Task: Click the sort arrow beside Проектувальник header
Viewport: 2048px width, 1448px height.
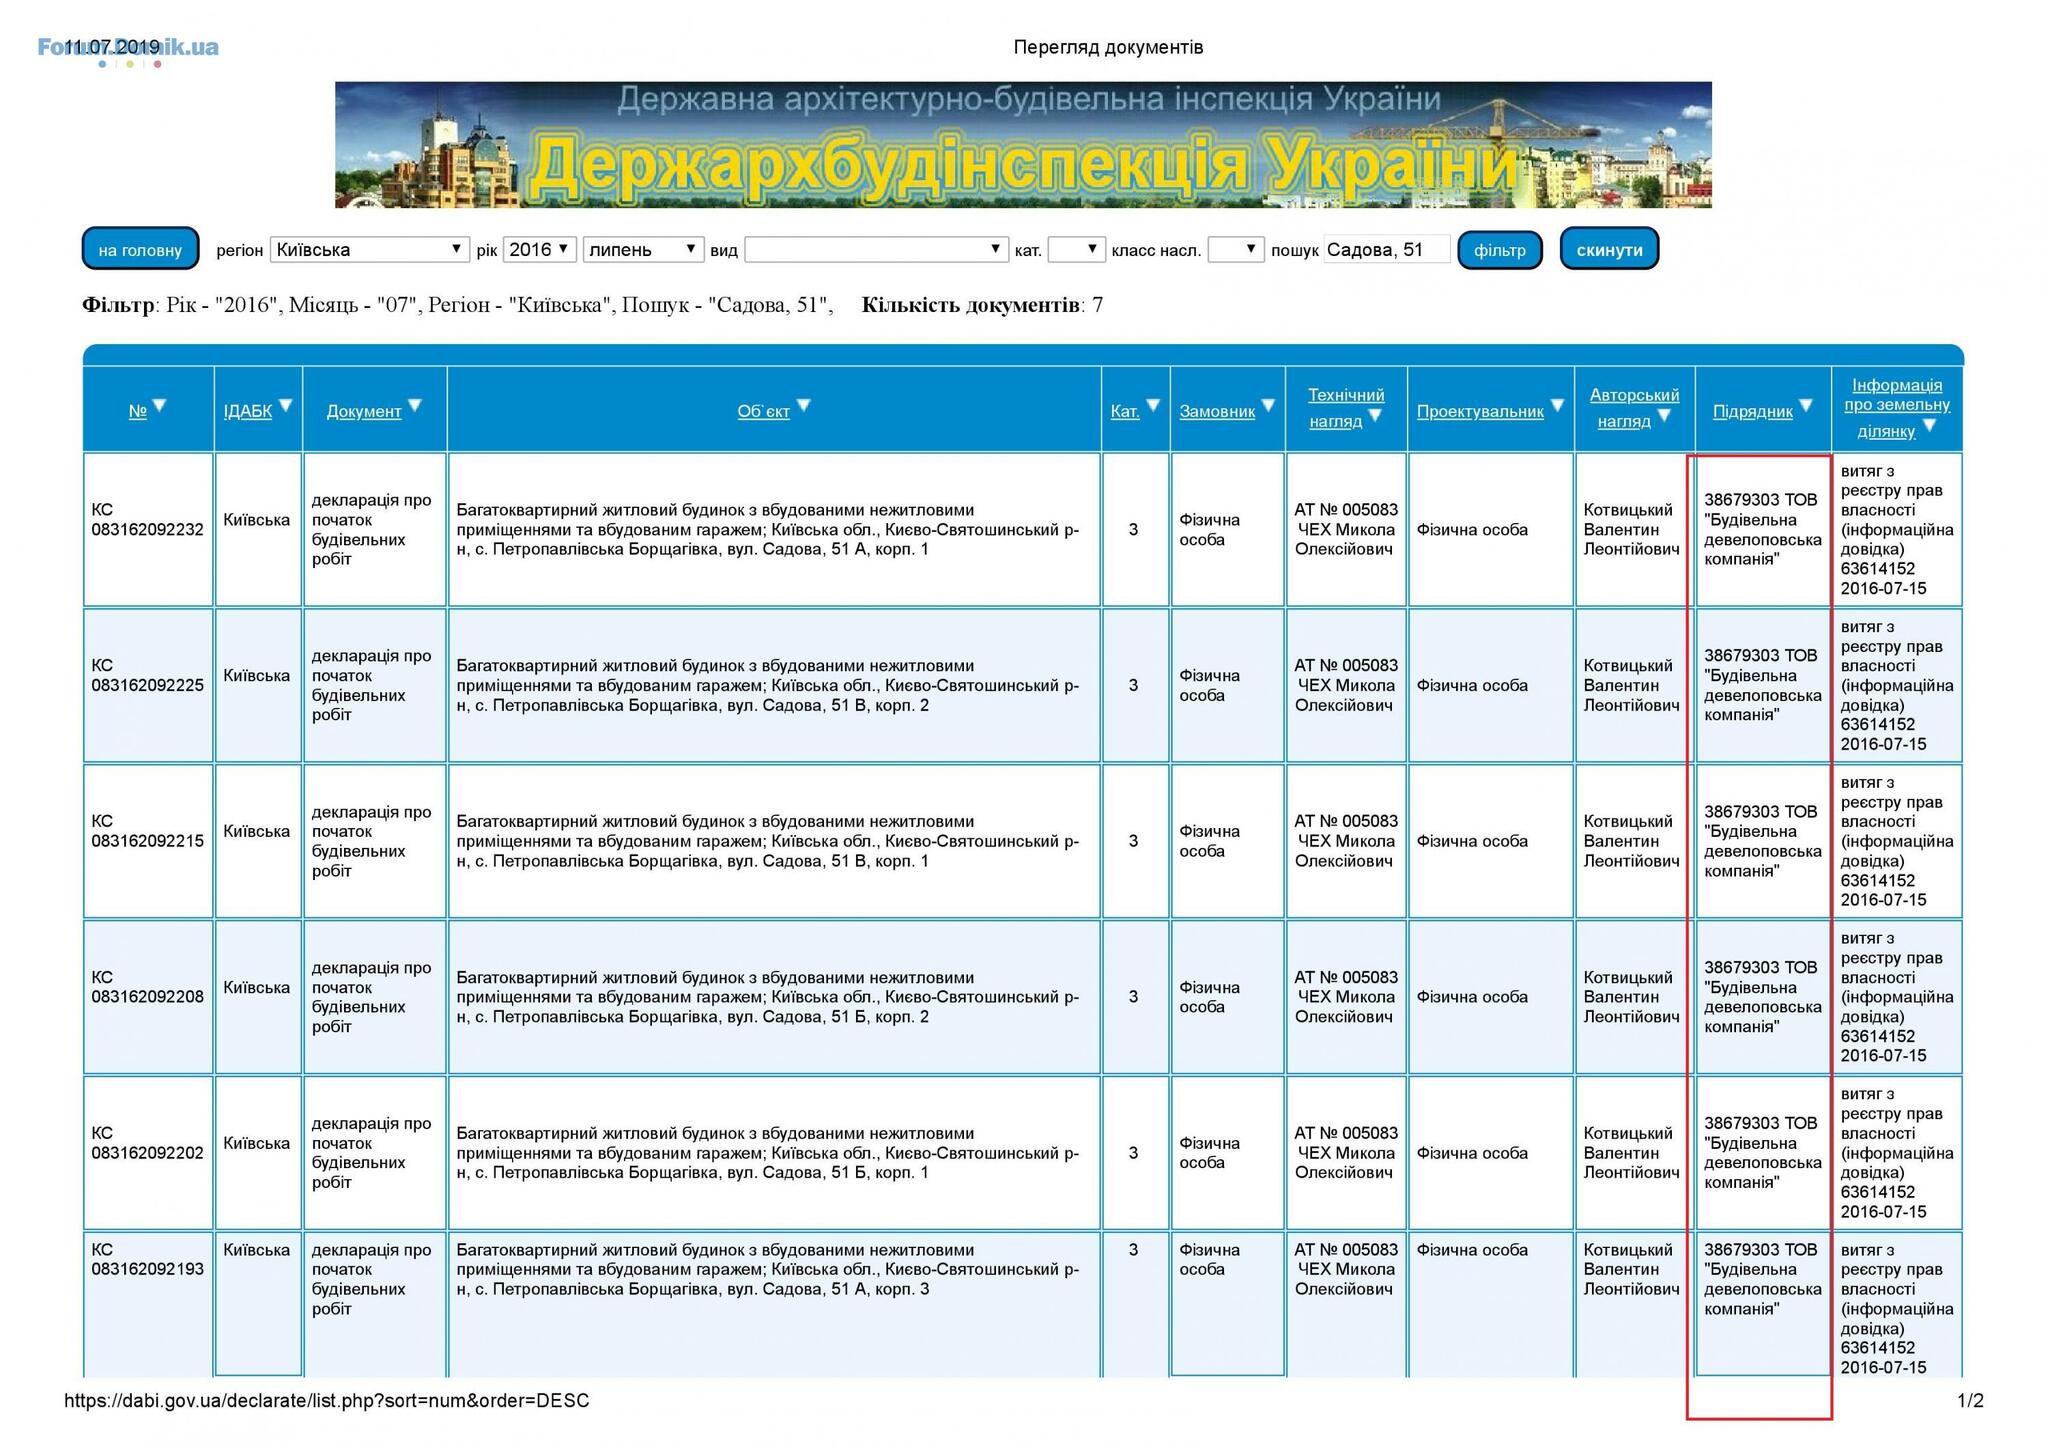Action: point(1557,406)
